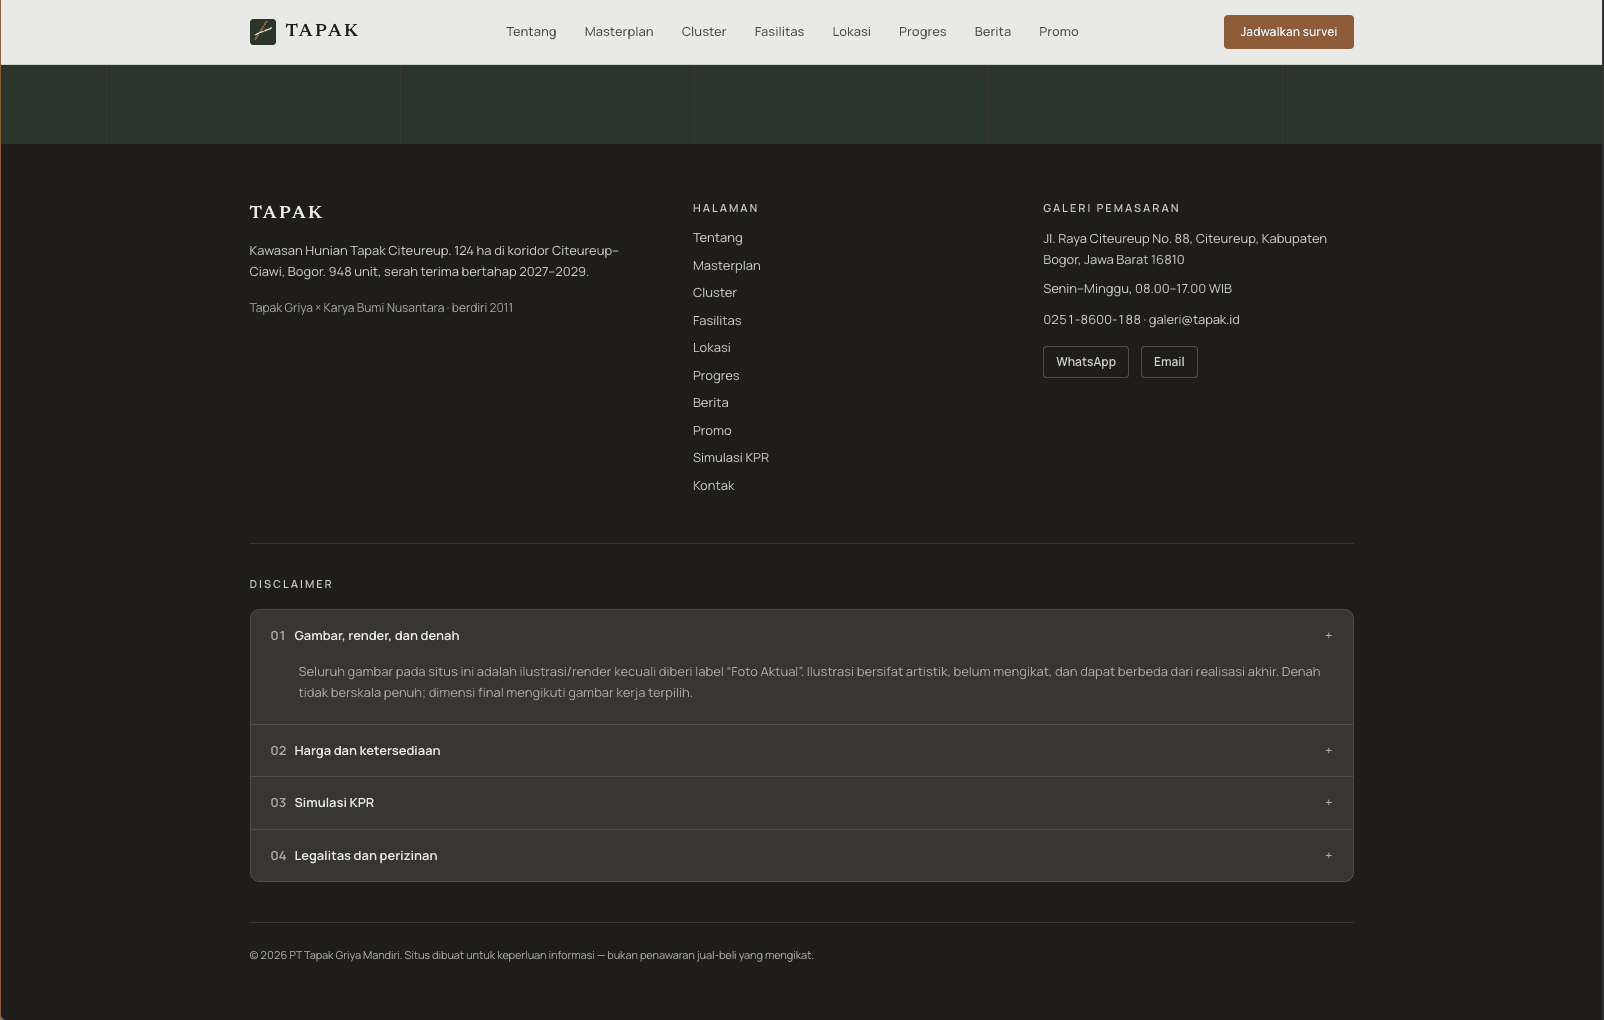
Task: Click the WhatsApp button
Action: 1086,362
